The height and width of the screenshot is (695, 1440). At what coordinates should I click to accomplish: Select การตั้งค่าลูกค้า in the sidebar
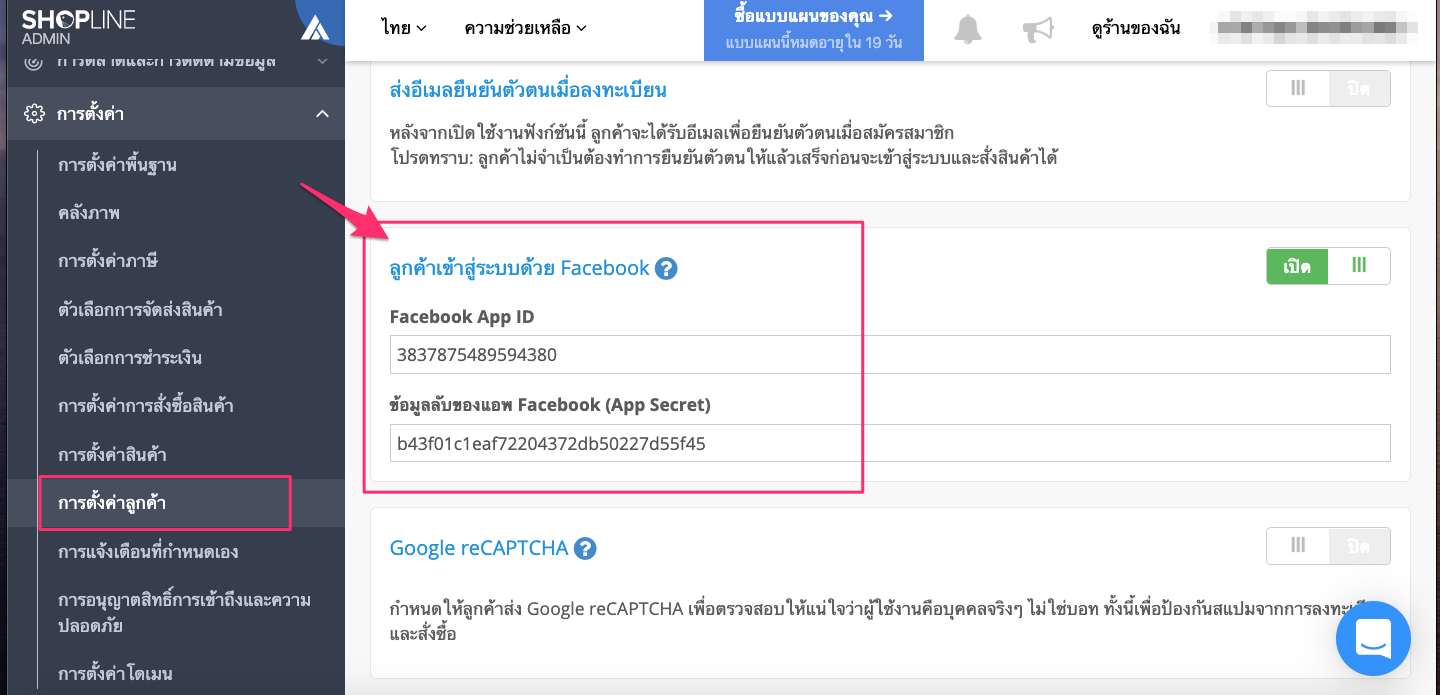pos(112,503)
